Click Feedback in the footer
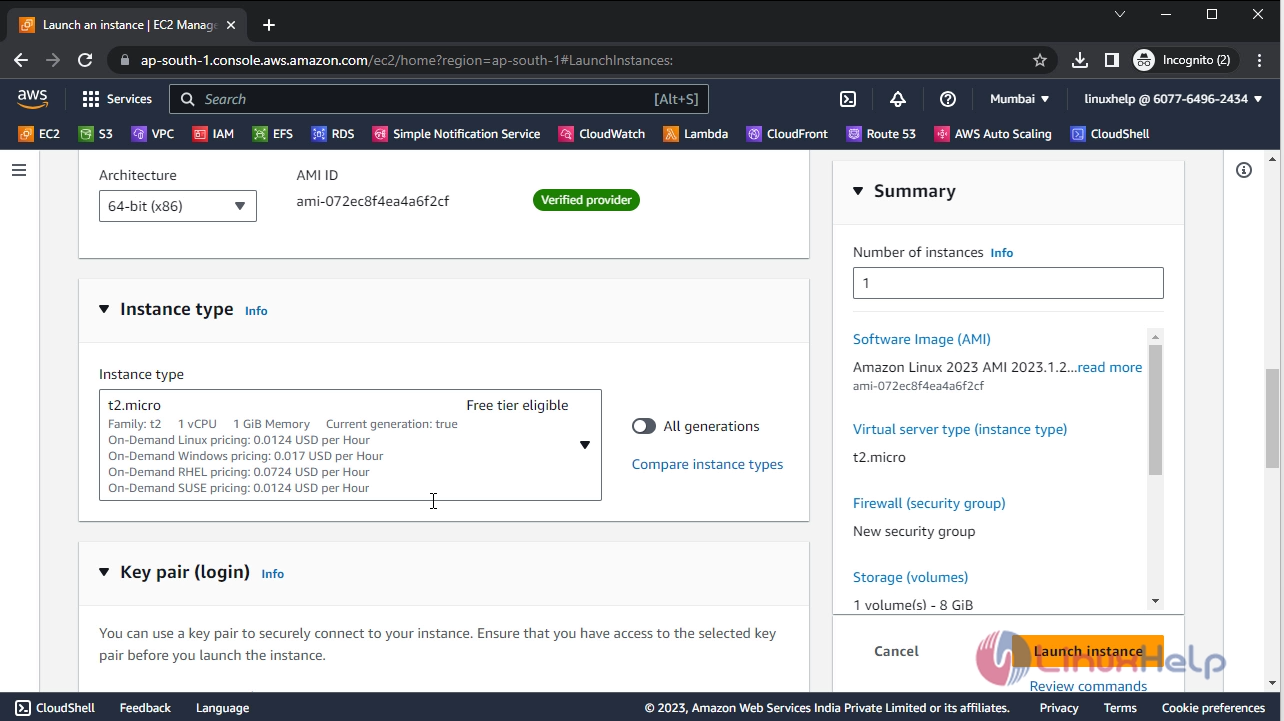Screen dimensions: 1284x721 pos(145,707)
